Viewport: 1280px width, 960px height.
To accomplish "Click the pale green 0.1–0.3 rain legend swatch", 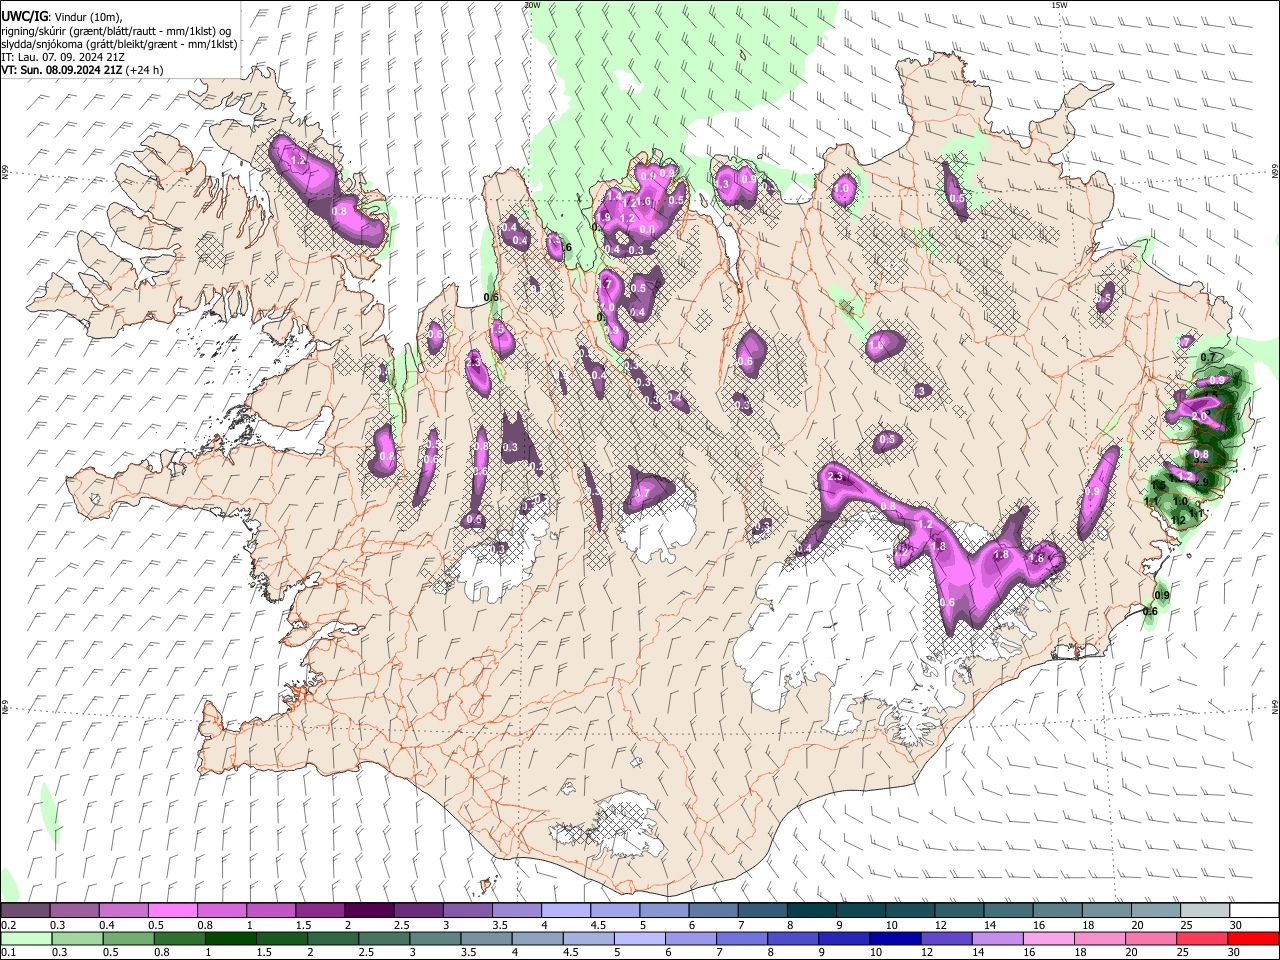I will coord(26,938).
